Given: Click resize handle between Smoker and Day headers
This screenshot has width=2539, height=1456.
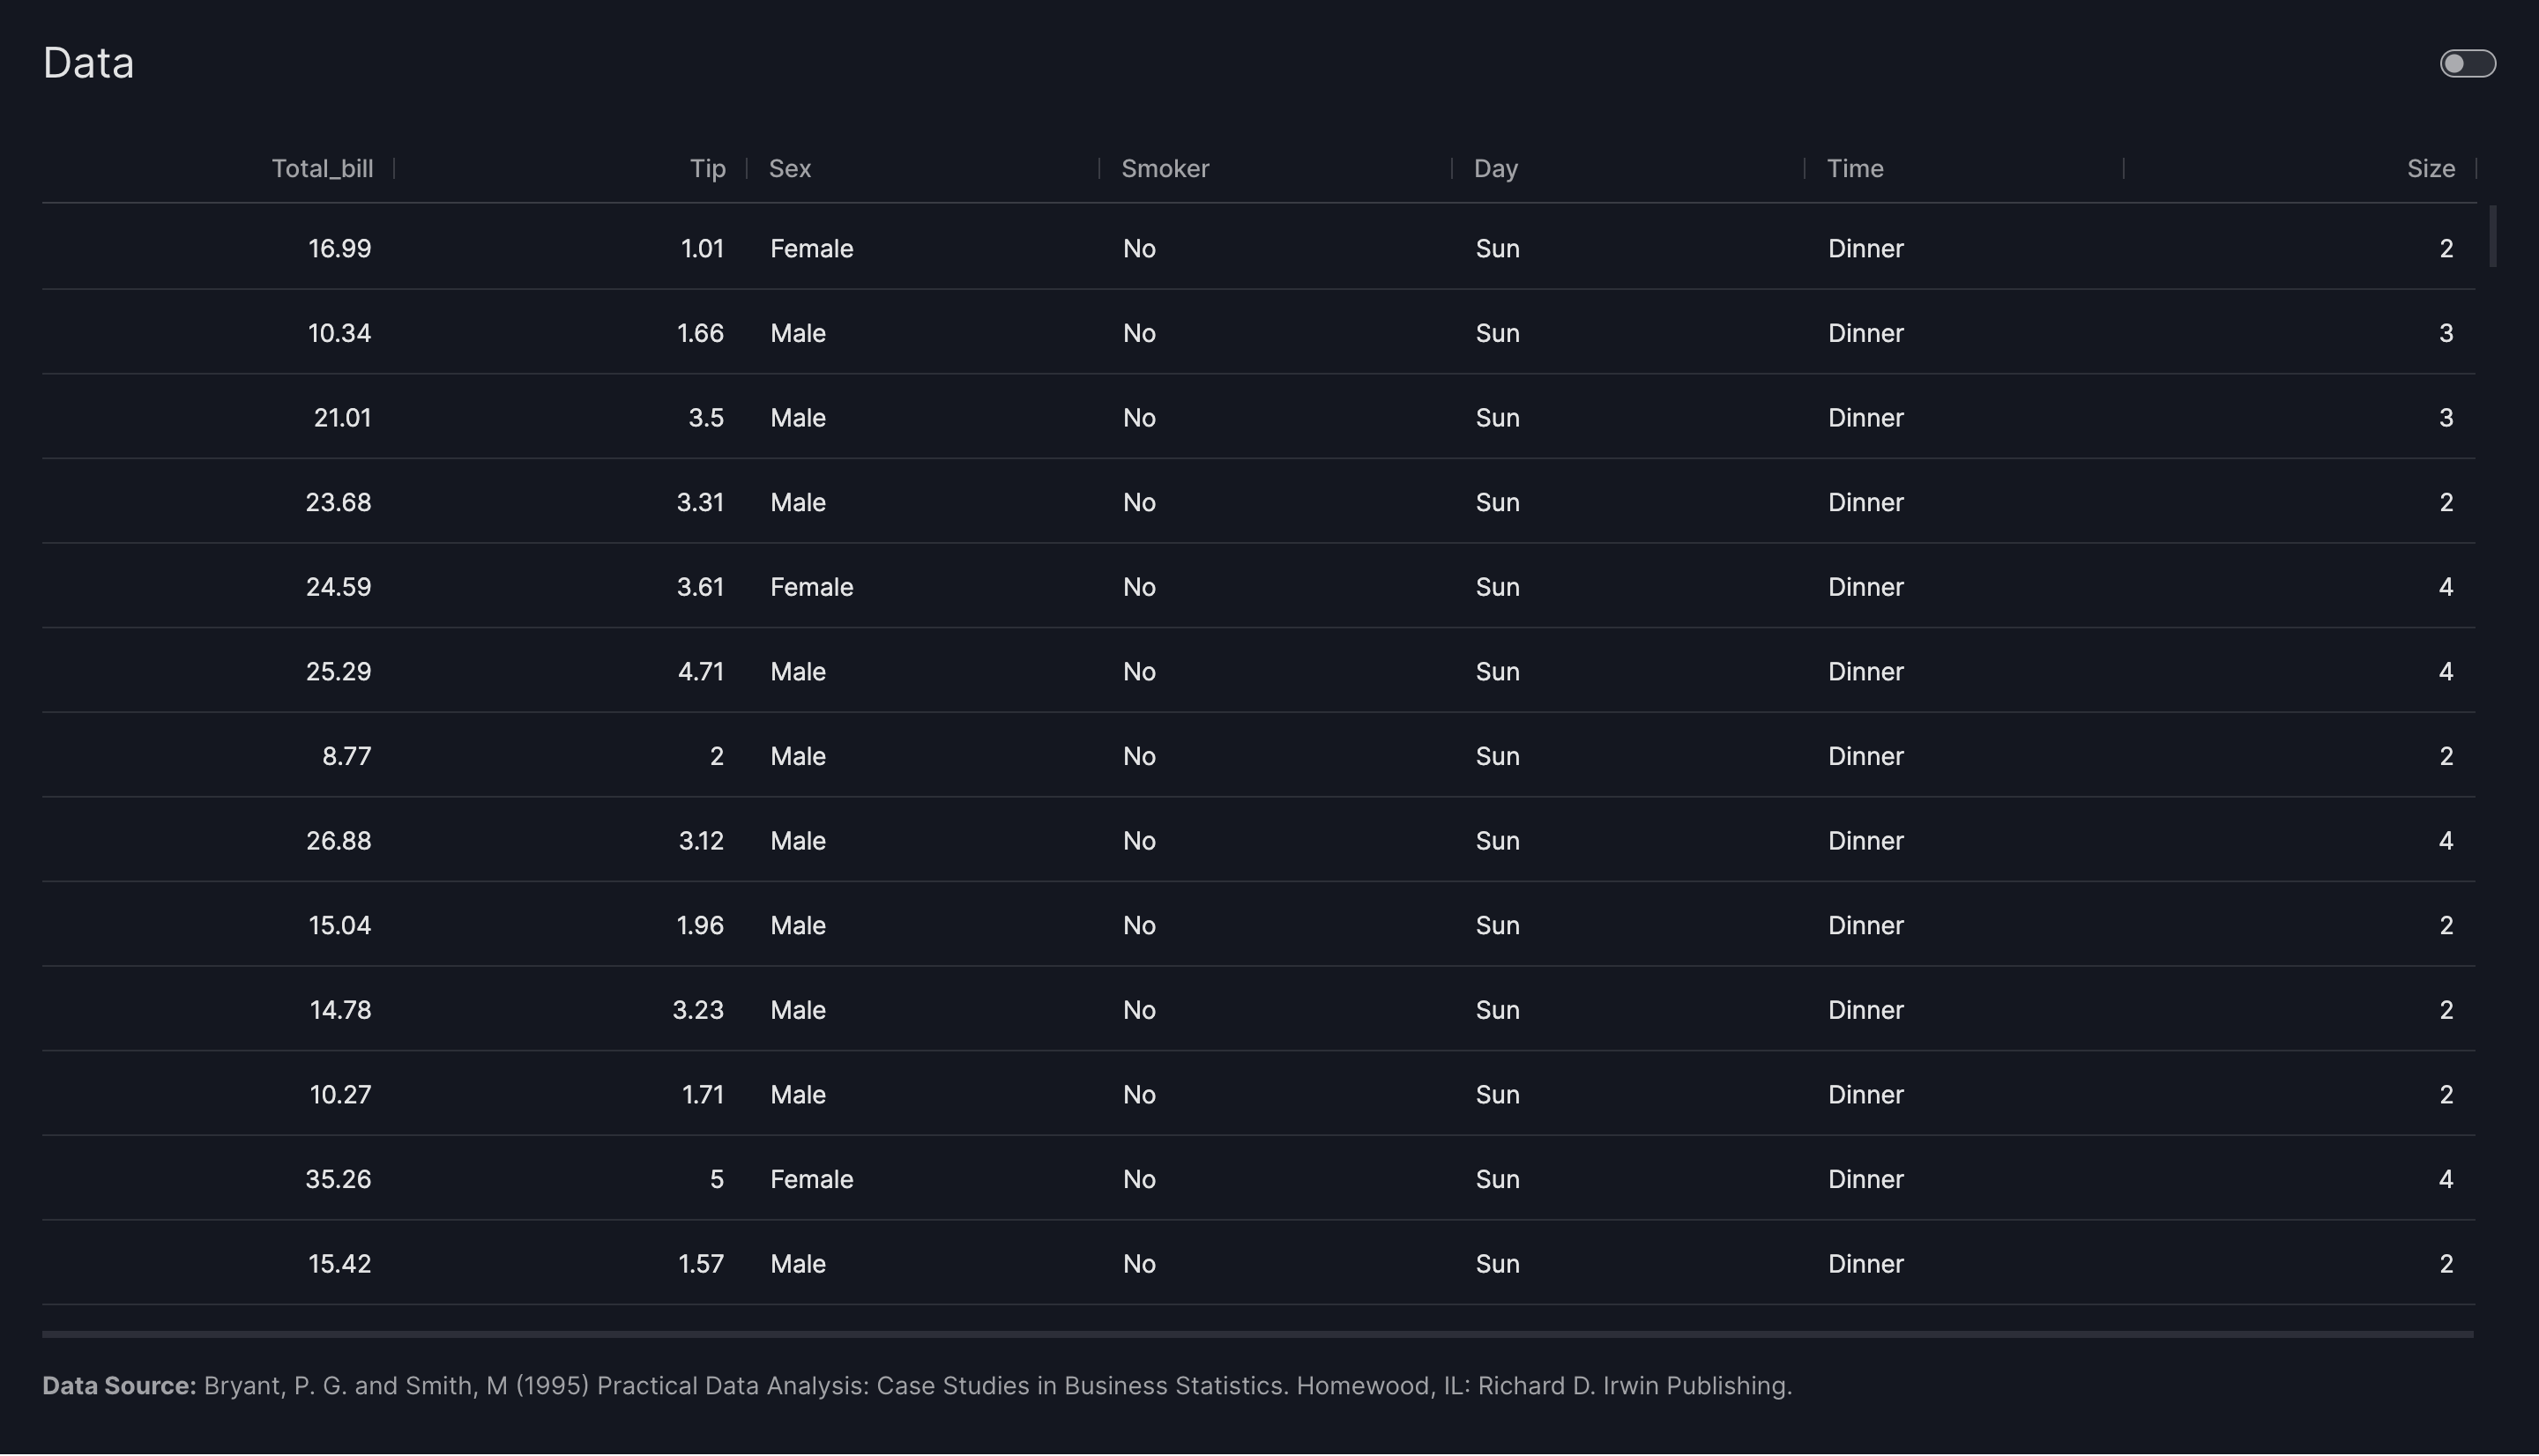Looking at the screenshot, I should point(1452,169).
